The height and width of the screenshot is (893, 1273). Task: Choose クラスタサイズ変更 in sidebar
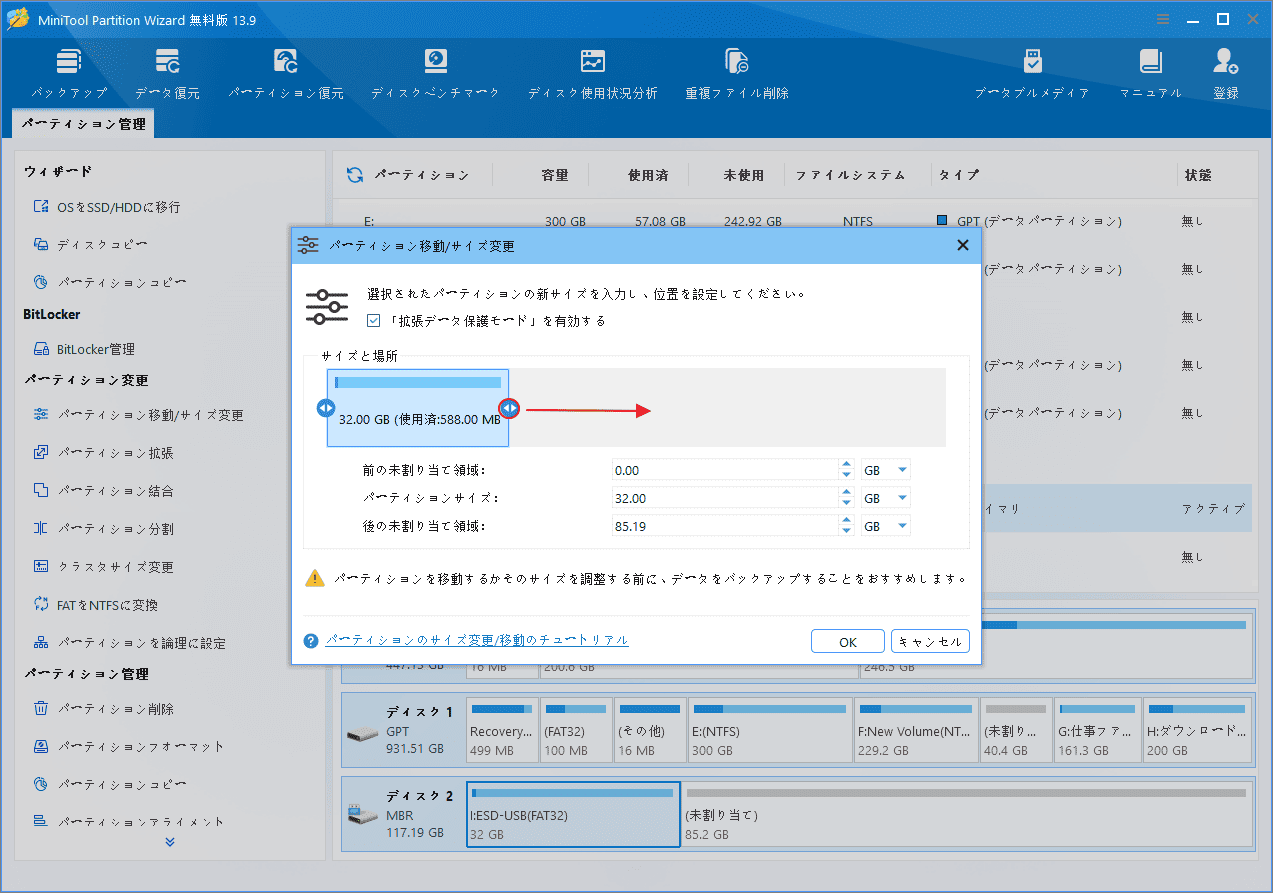pyautogui.click(x=103, y=567)
